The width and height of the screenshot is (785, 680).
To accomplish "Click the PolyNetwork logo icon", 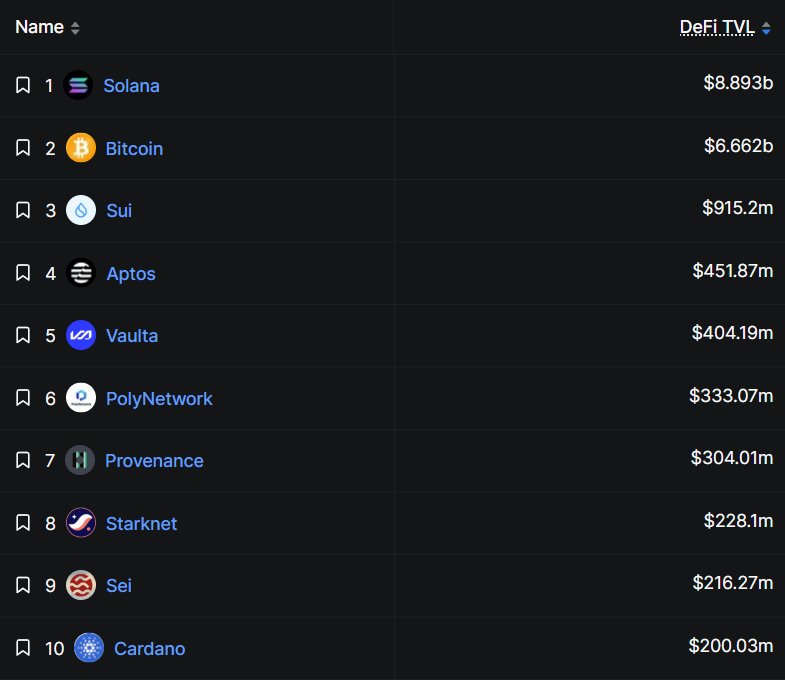I will [81, 398].
